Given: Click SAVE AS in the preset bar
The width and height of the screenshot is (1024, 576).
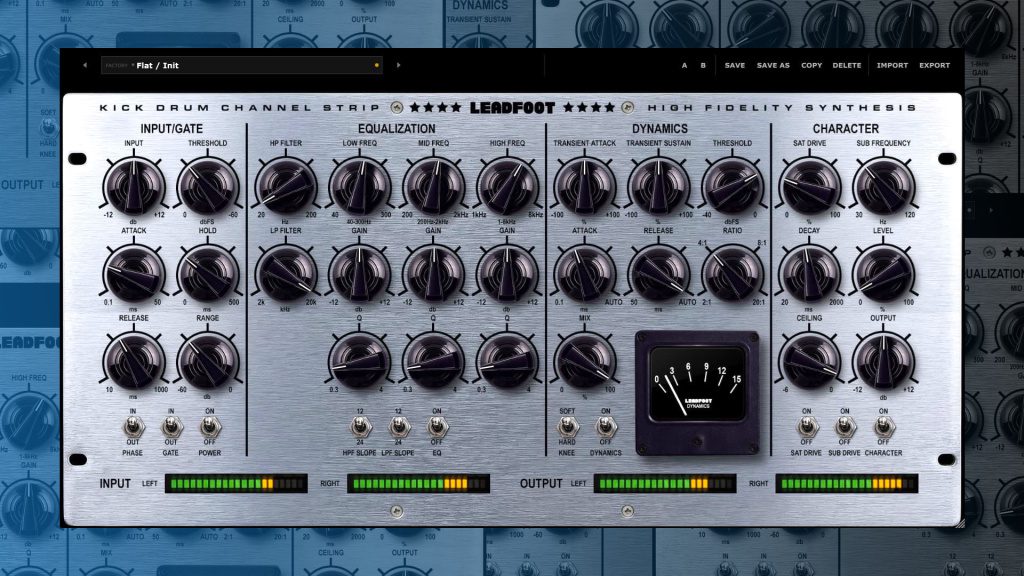Looking at the screenshot, I should 773,65.
